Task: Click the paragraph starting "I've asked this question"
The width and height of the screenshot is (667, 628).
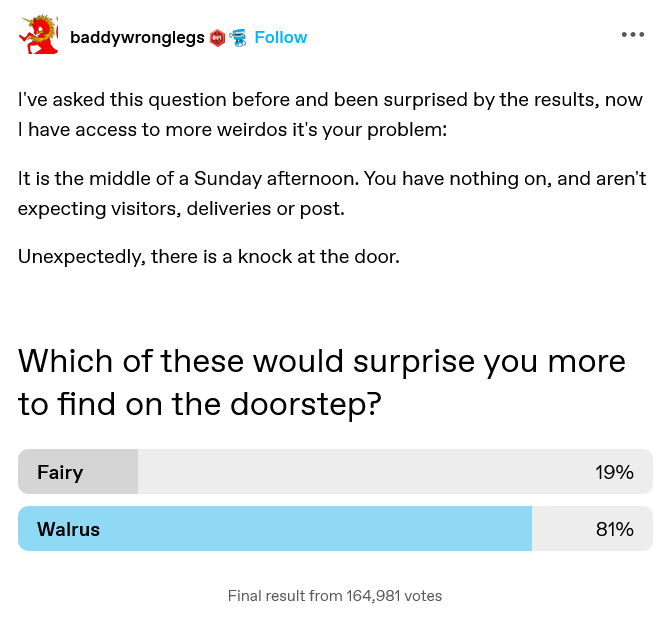Action: click(x=330, y=114)
